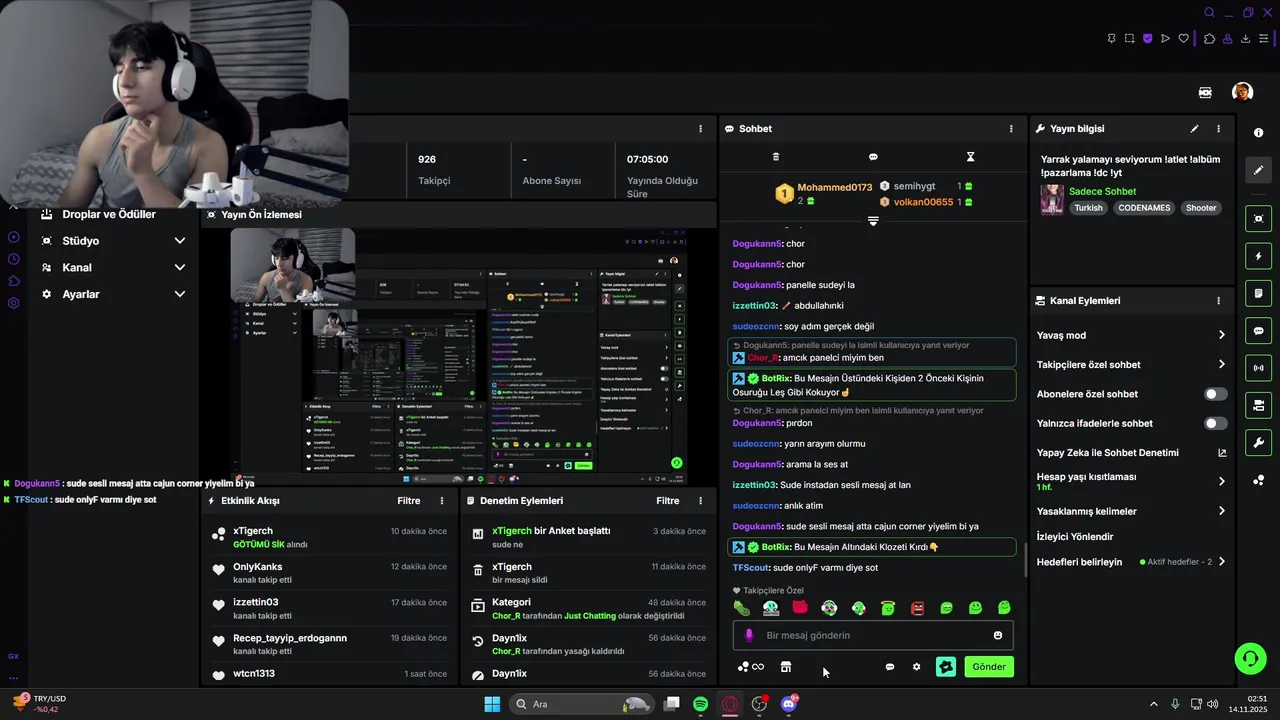Open Opera extensions cube icon
Image resolution: width=1280 pixels, height=720 pixels.
(x=1209, y=39)
